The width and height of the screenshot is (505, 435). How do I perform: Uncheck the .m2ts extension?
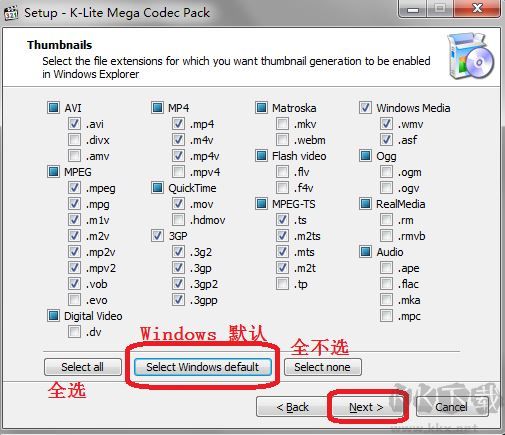tap(282, 236)
